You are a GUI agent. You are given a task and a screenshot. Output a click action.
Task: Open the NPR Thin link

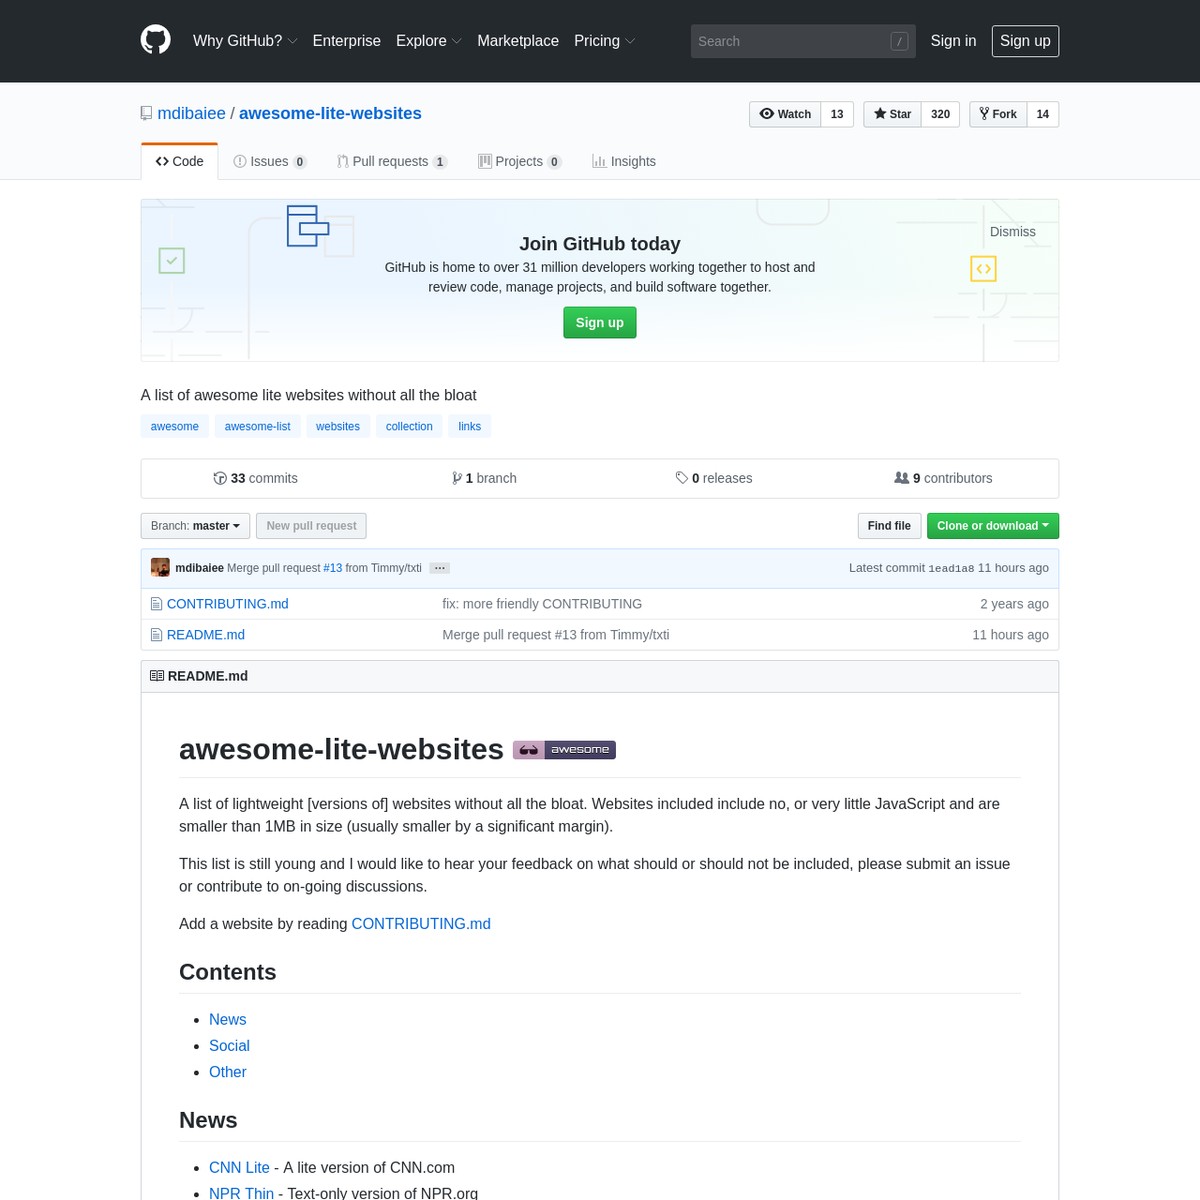click(241, 1194)
